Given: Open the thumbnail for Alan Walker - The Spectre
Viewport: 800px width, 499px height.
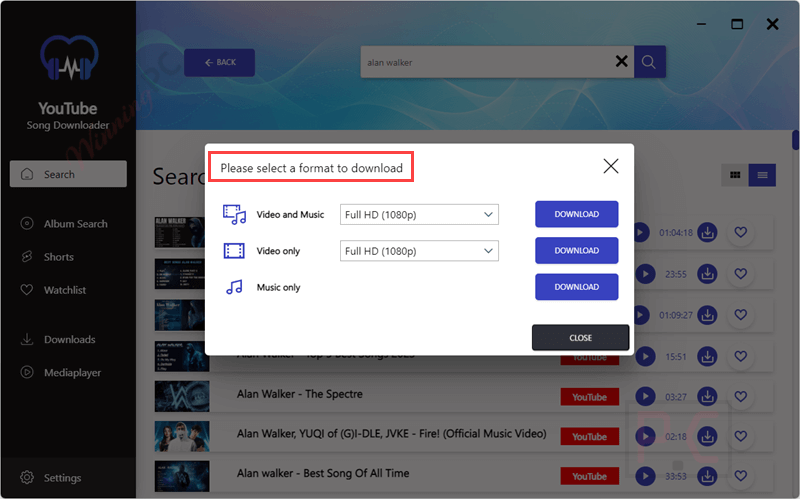Looking at the screenshot, I should (182, 396).
